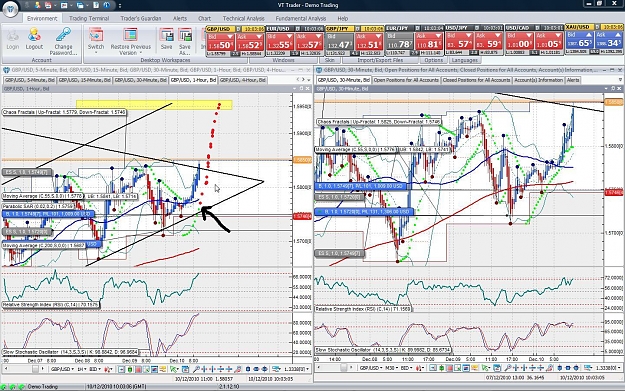Switch to GBP/USD, 15-Minute, Bid chart tab
The image size is (625, 391).
tap(85, 80)
